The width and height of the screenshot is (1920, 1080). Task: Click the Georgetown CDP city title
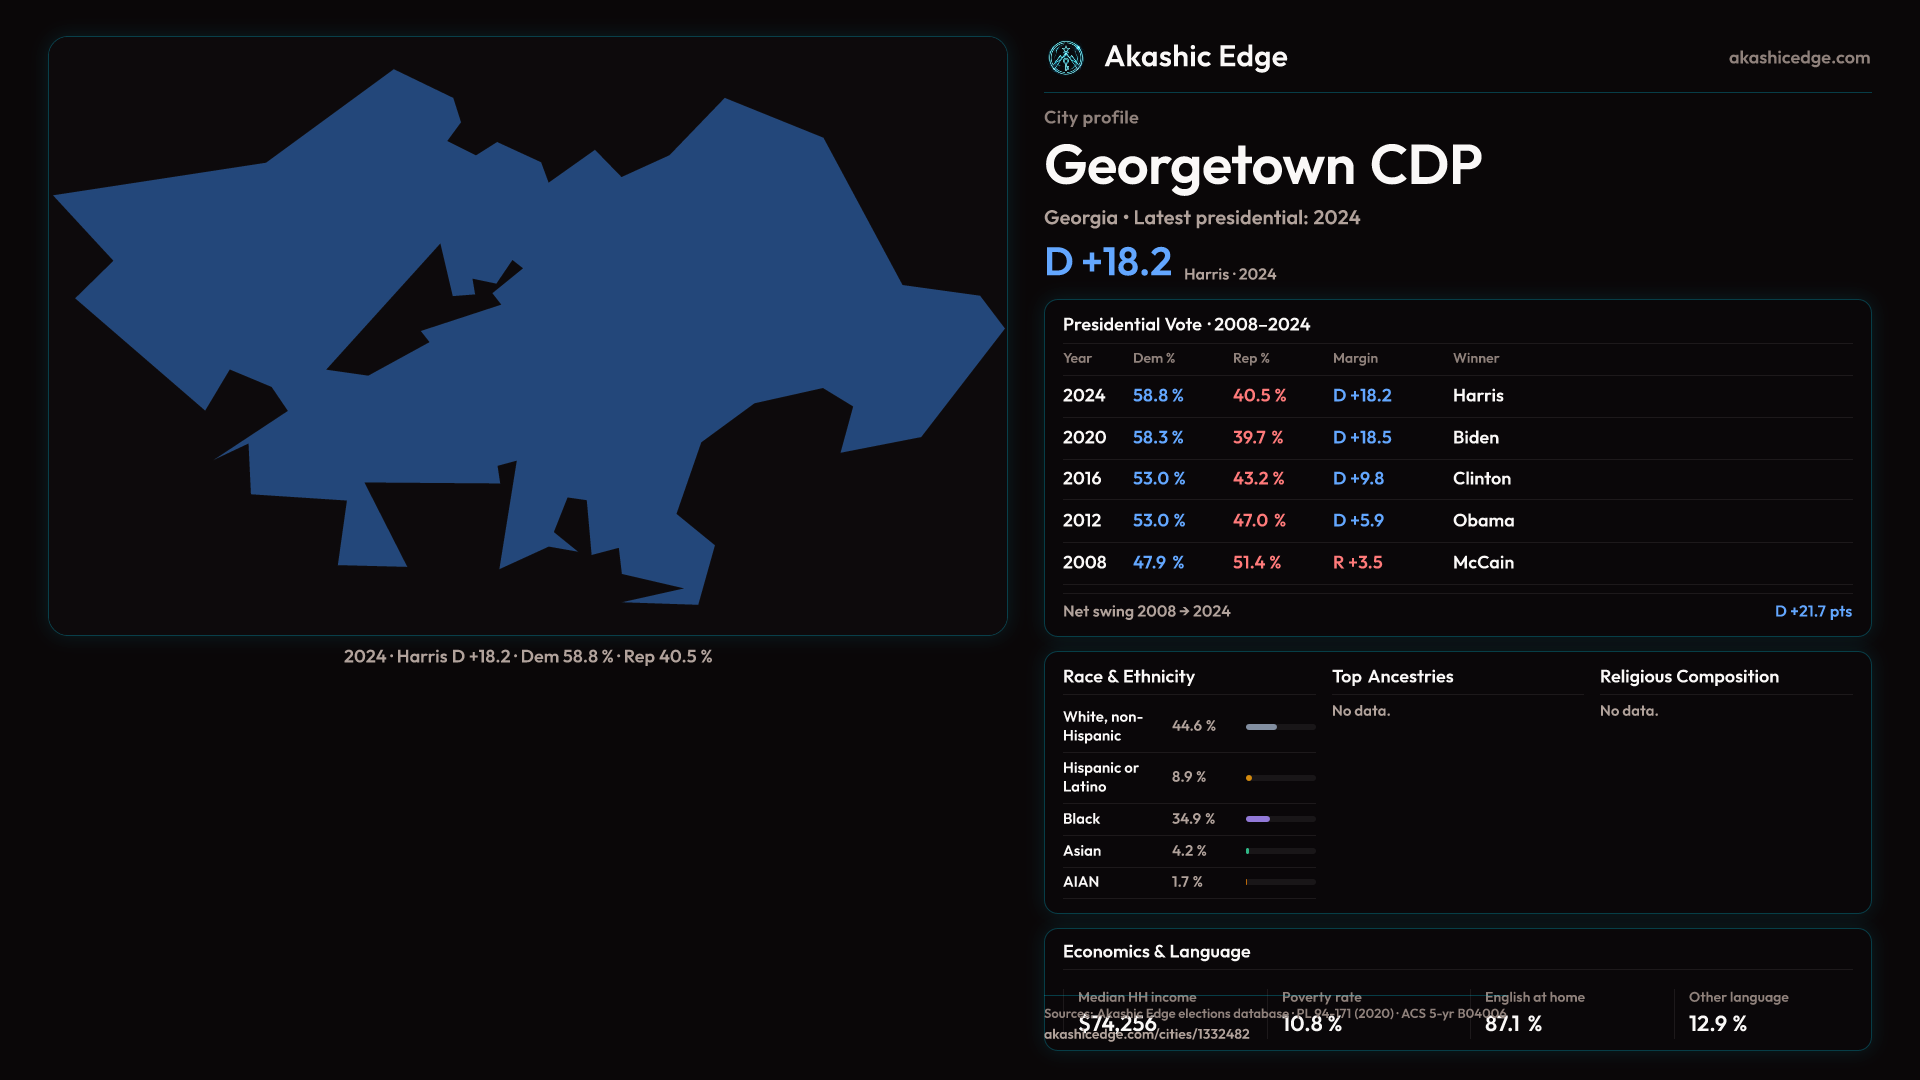pos(1262,165)
